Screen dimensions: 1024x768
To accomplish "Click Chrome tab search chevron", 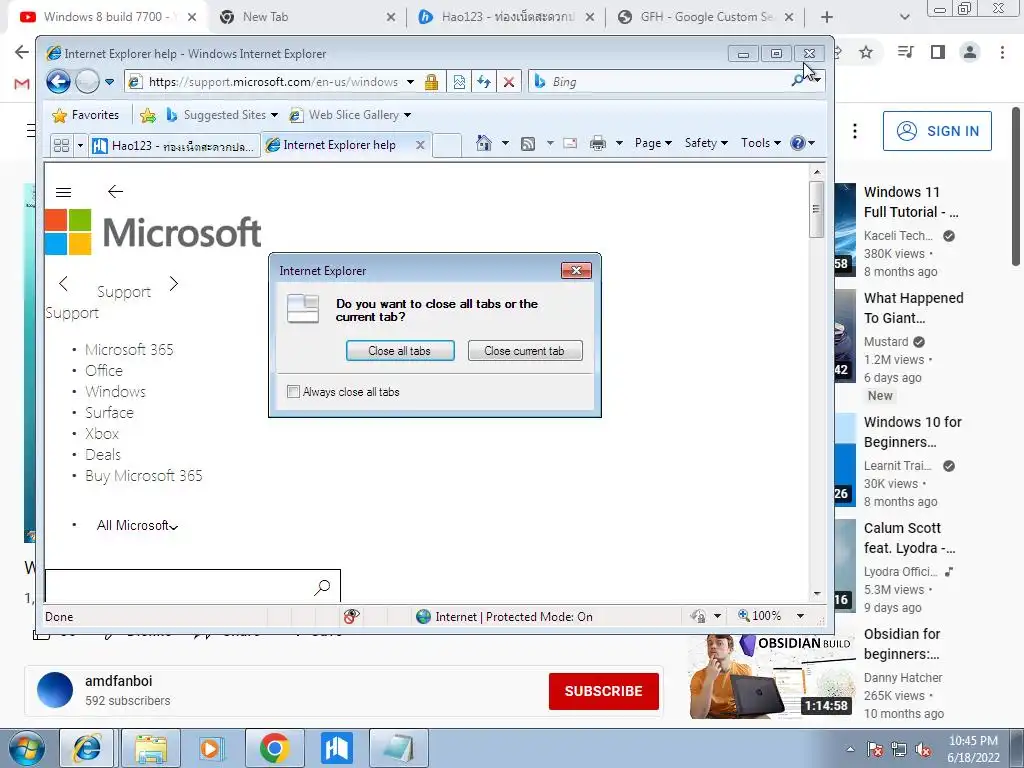I will [x=904, y=18].
